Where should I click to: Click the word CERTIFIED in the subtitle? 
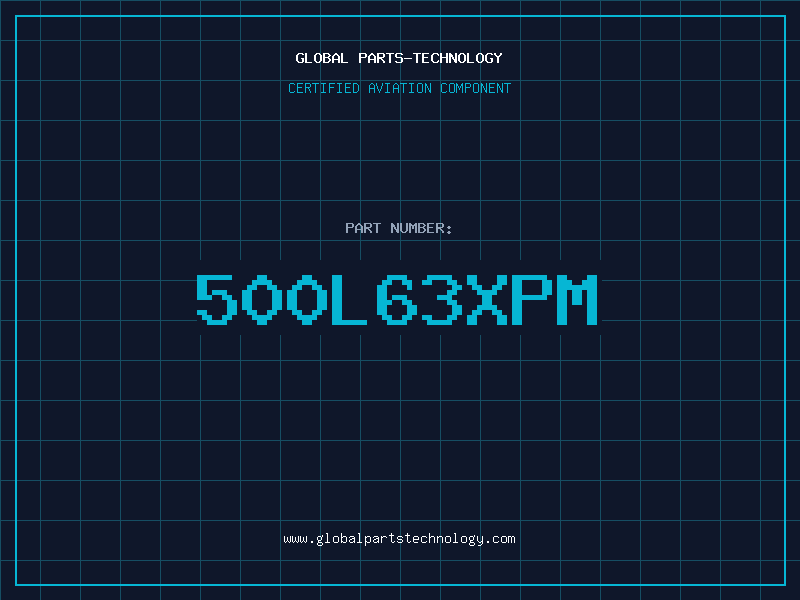point(323,88)
